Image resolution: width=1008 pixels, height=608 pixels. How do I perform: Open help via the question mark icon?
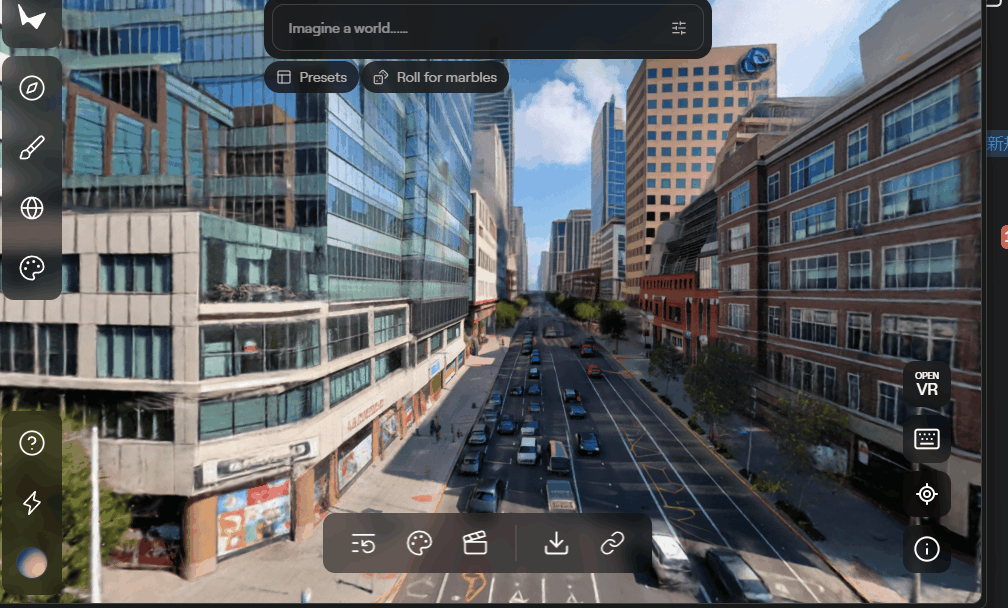pyautogui.click(x=32, y=443)
